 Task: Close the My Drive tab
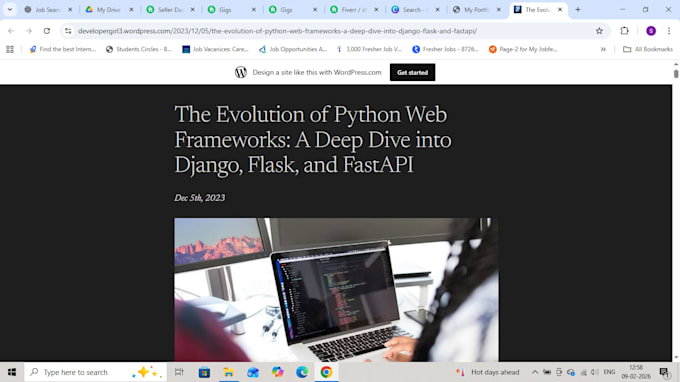point(131,10)
